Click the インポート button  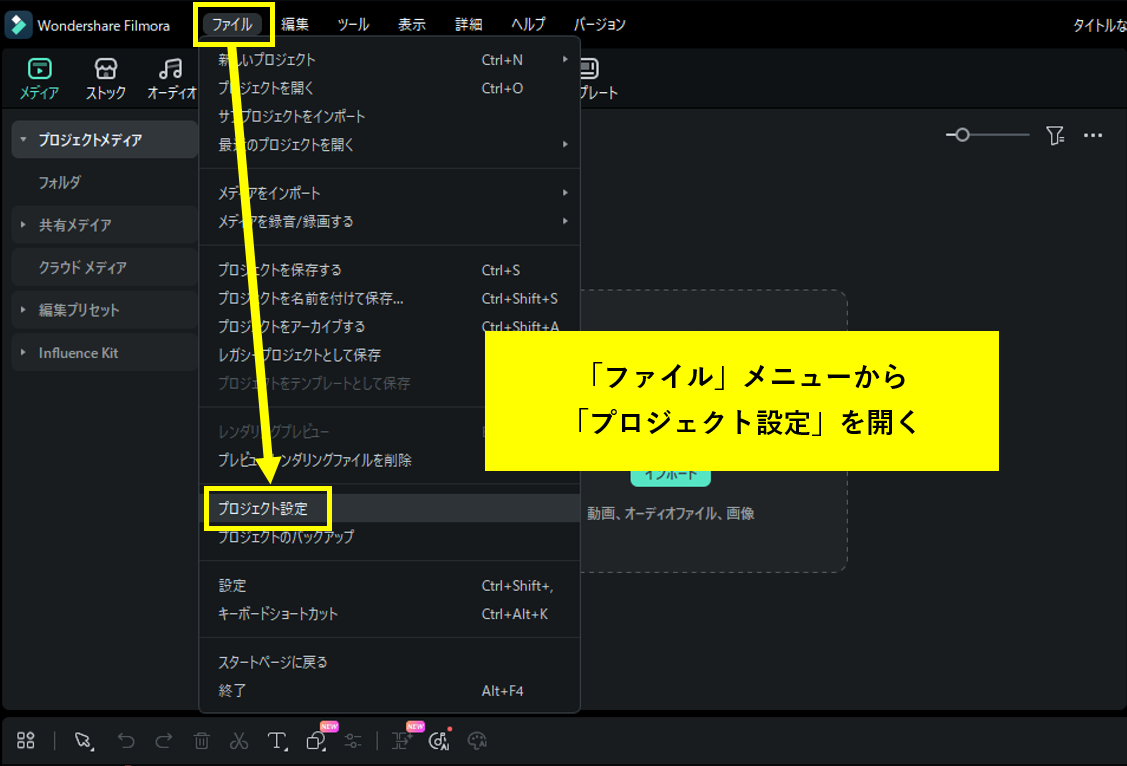[670, 478]
